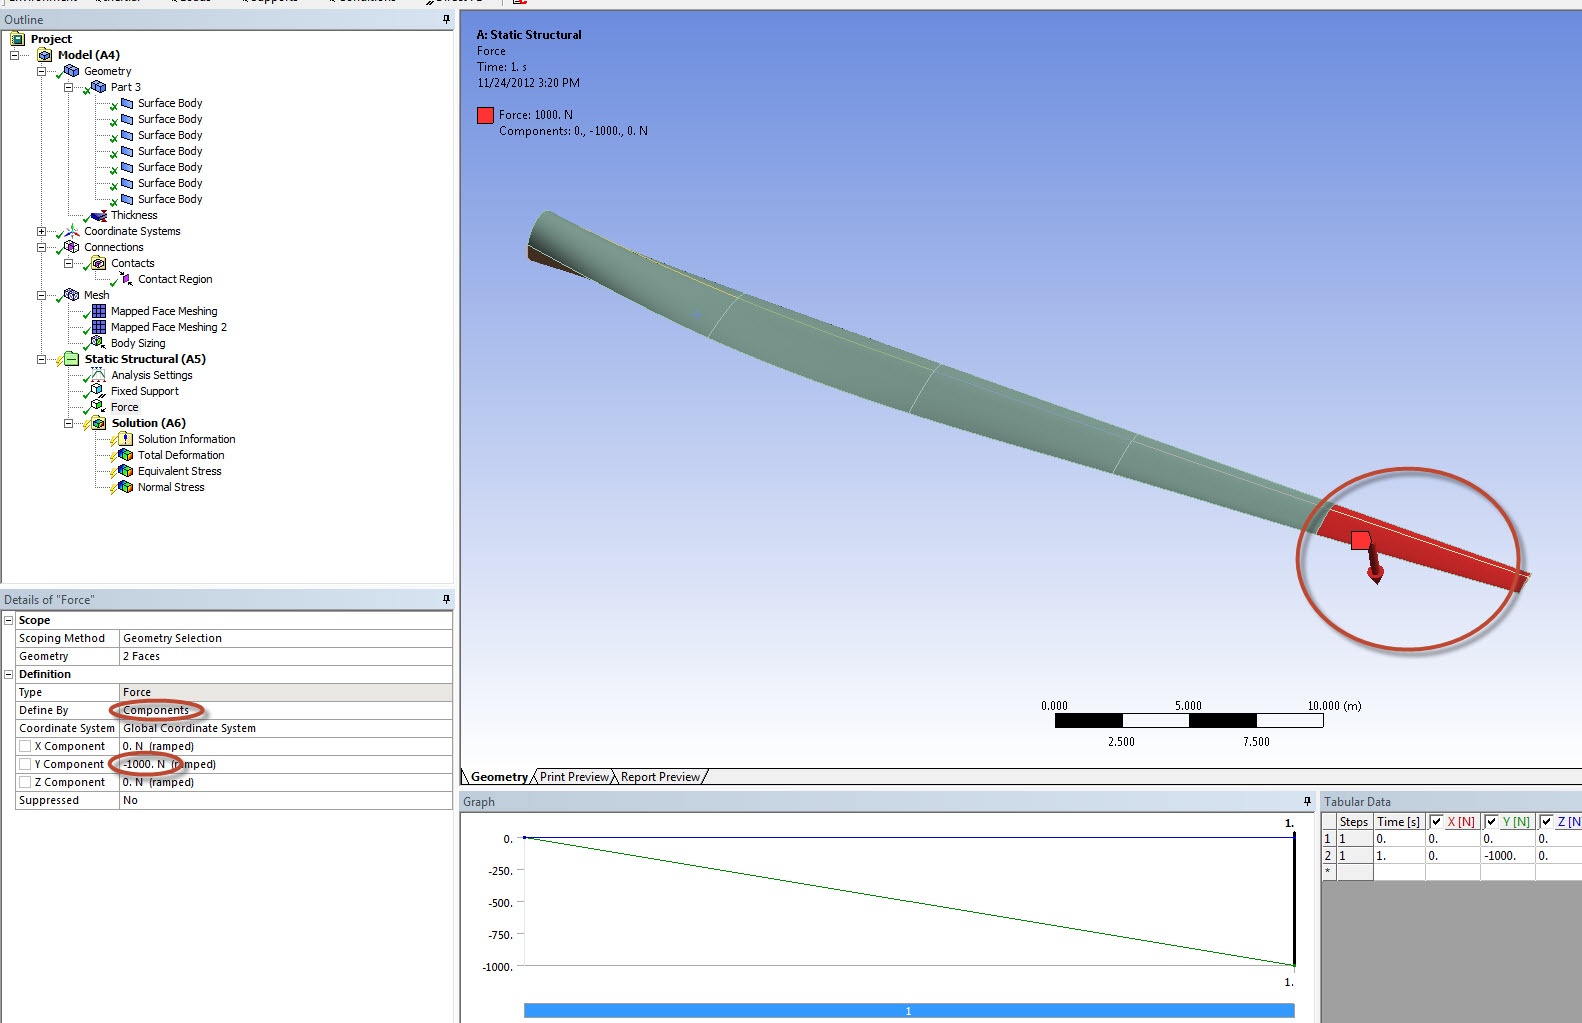
Task: Select the Model (A4) icon
Action: point(44,55)
